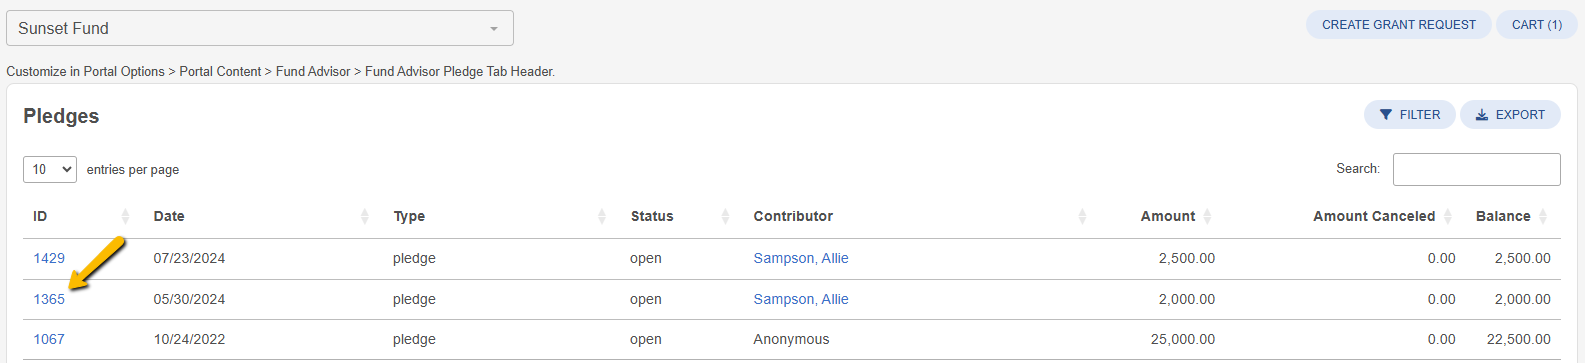Viewport: 1585px width, 363px height.
Task: Open pledge ID 1429 link
Action: tap(49, 258)
